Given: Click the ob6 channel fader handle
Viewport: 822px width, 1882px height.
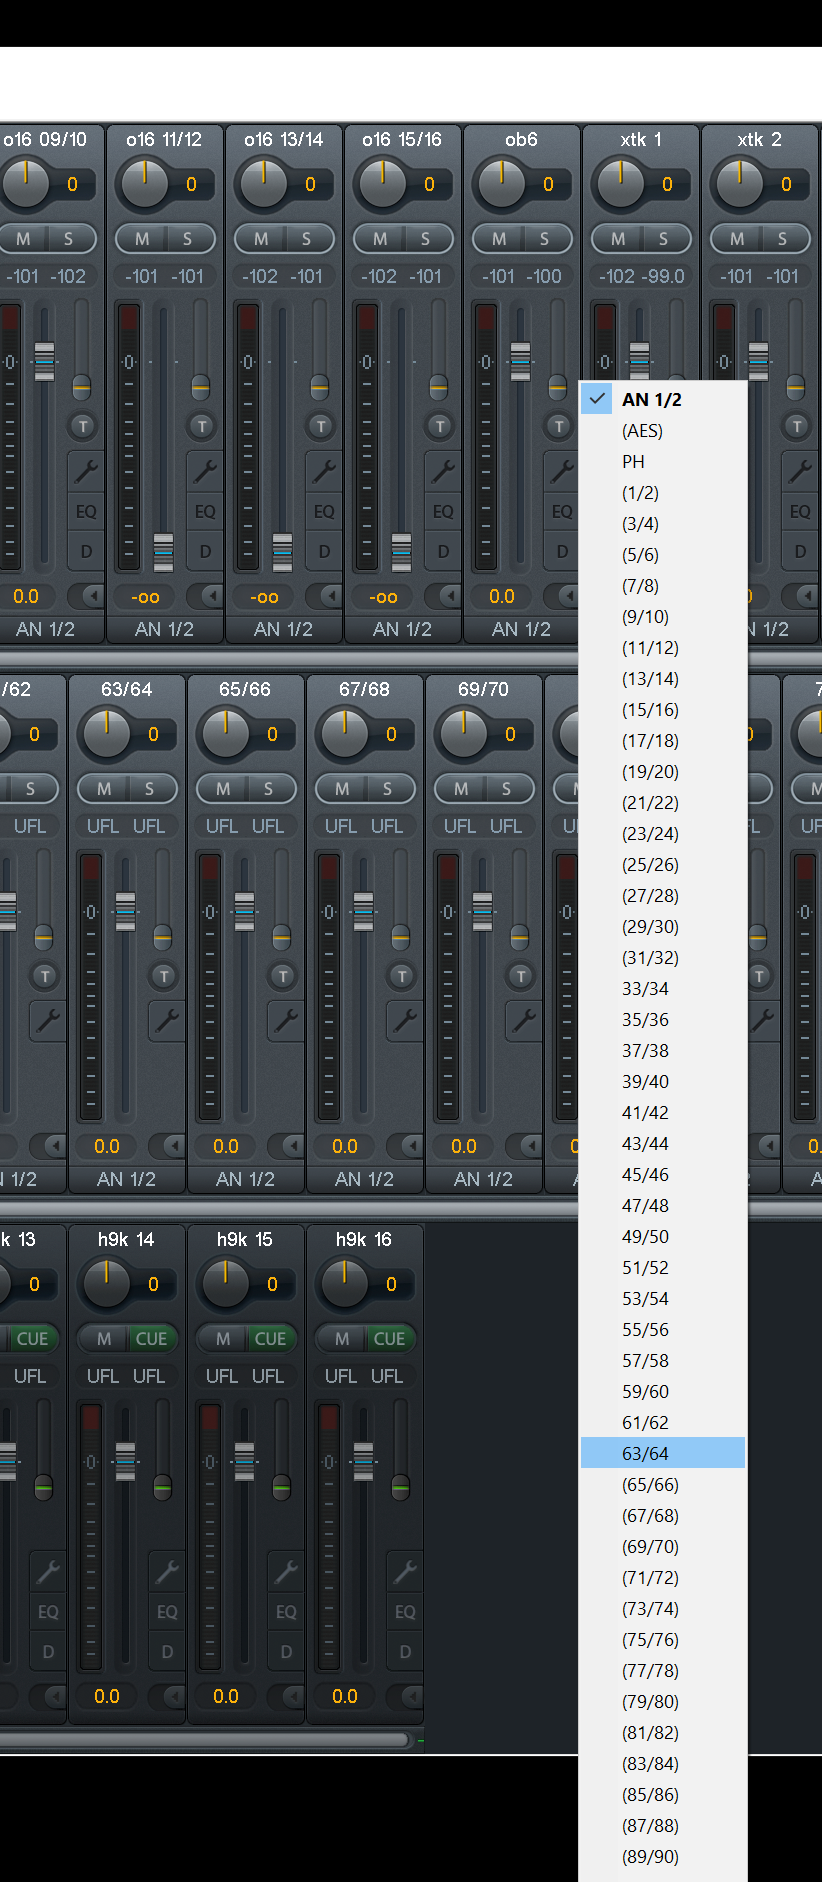Looking at the screenshot, I should [520, 361].
